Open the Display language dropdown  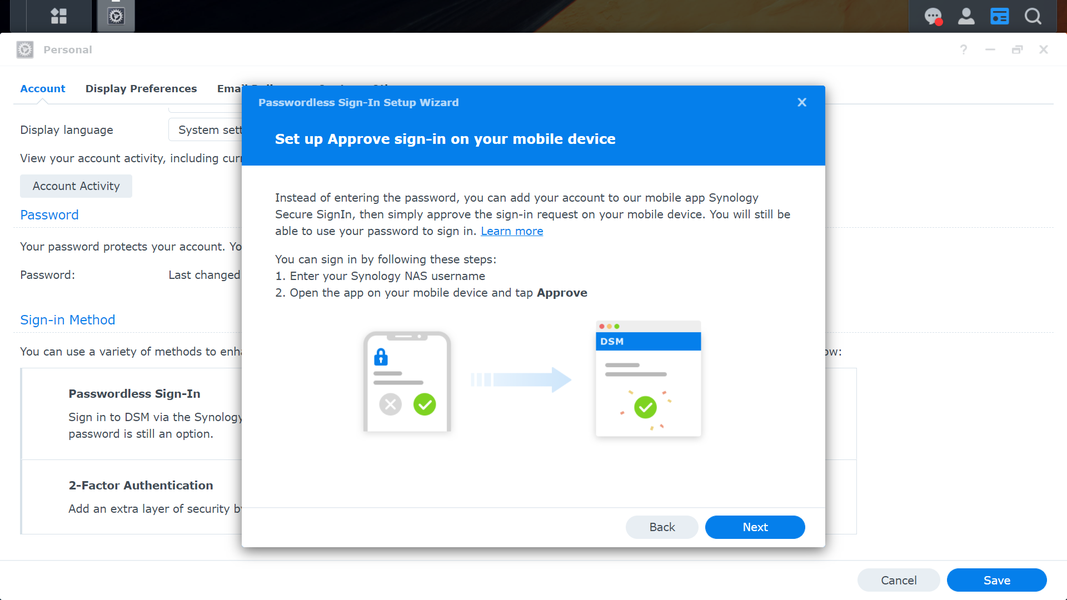(x=206, y=129)
